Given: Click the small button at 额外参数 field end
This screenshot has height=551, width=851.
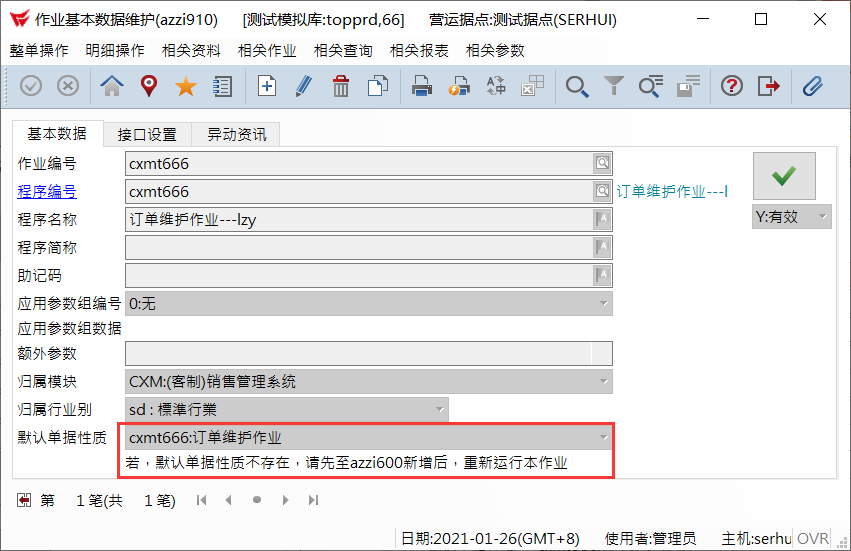Looking at the screenshot, I should tap(602, 353).
